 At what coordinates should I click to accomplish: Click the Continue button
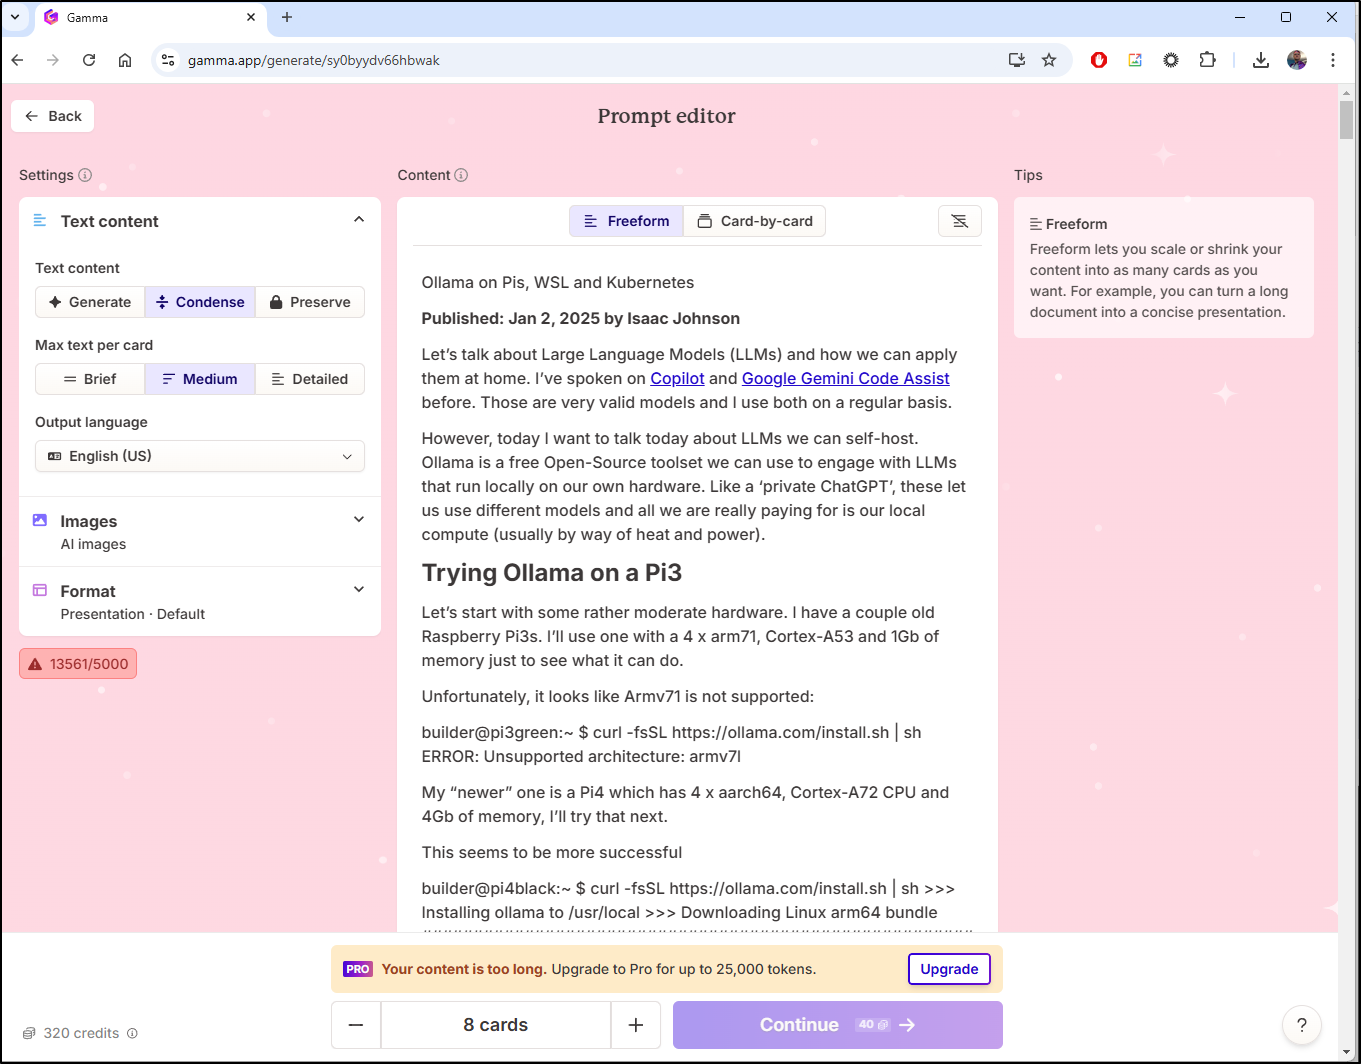pos(838,1025)
